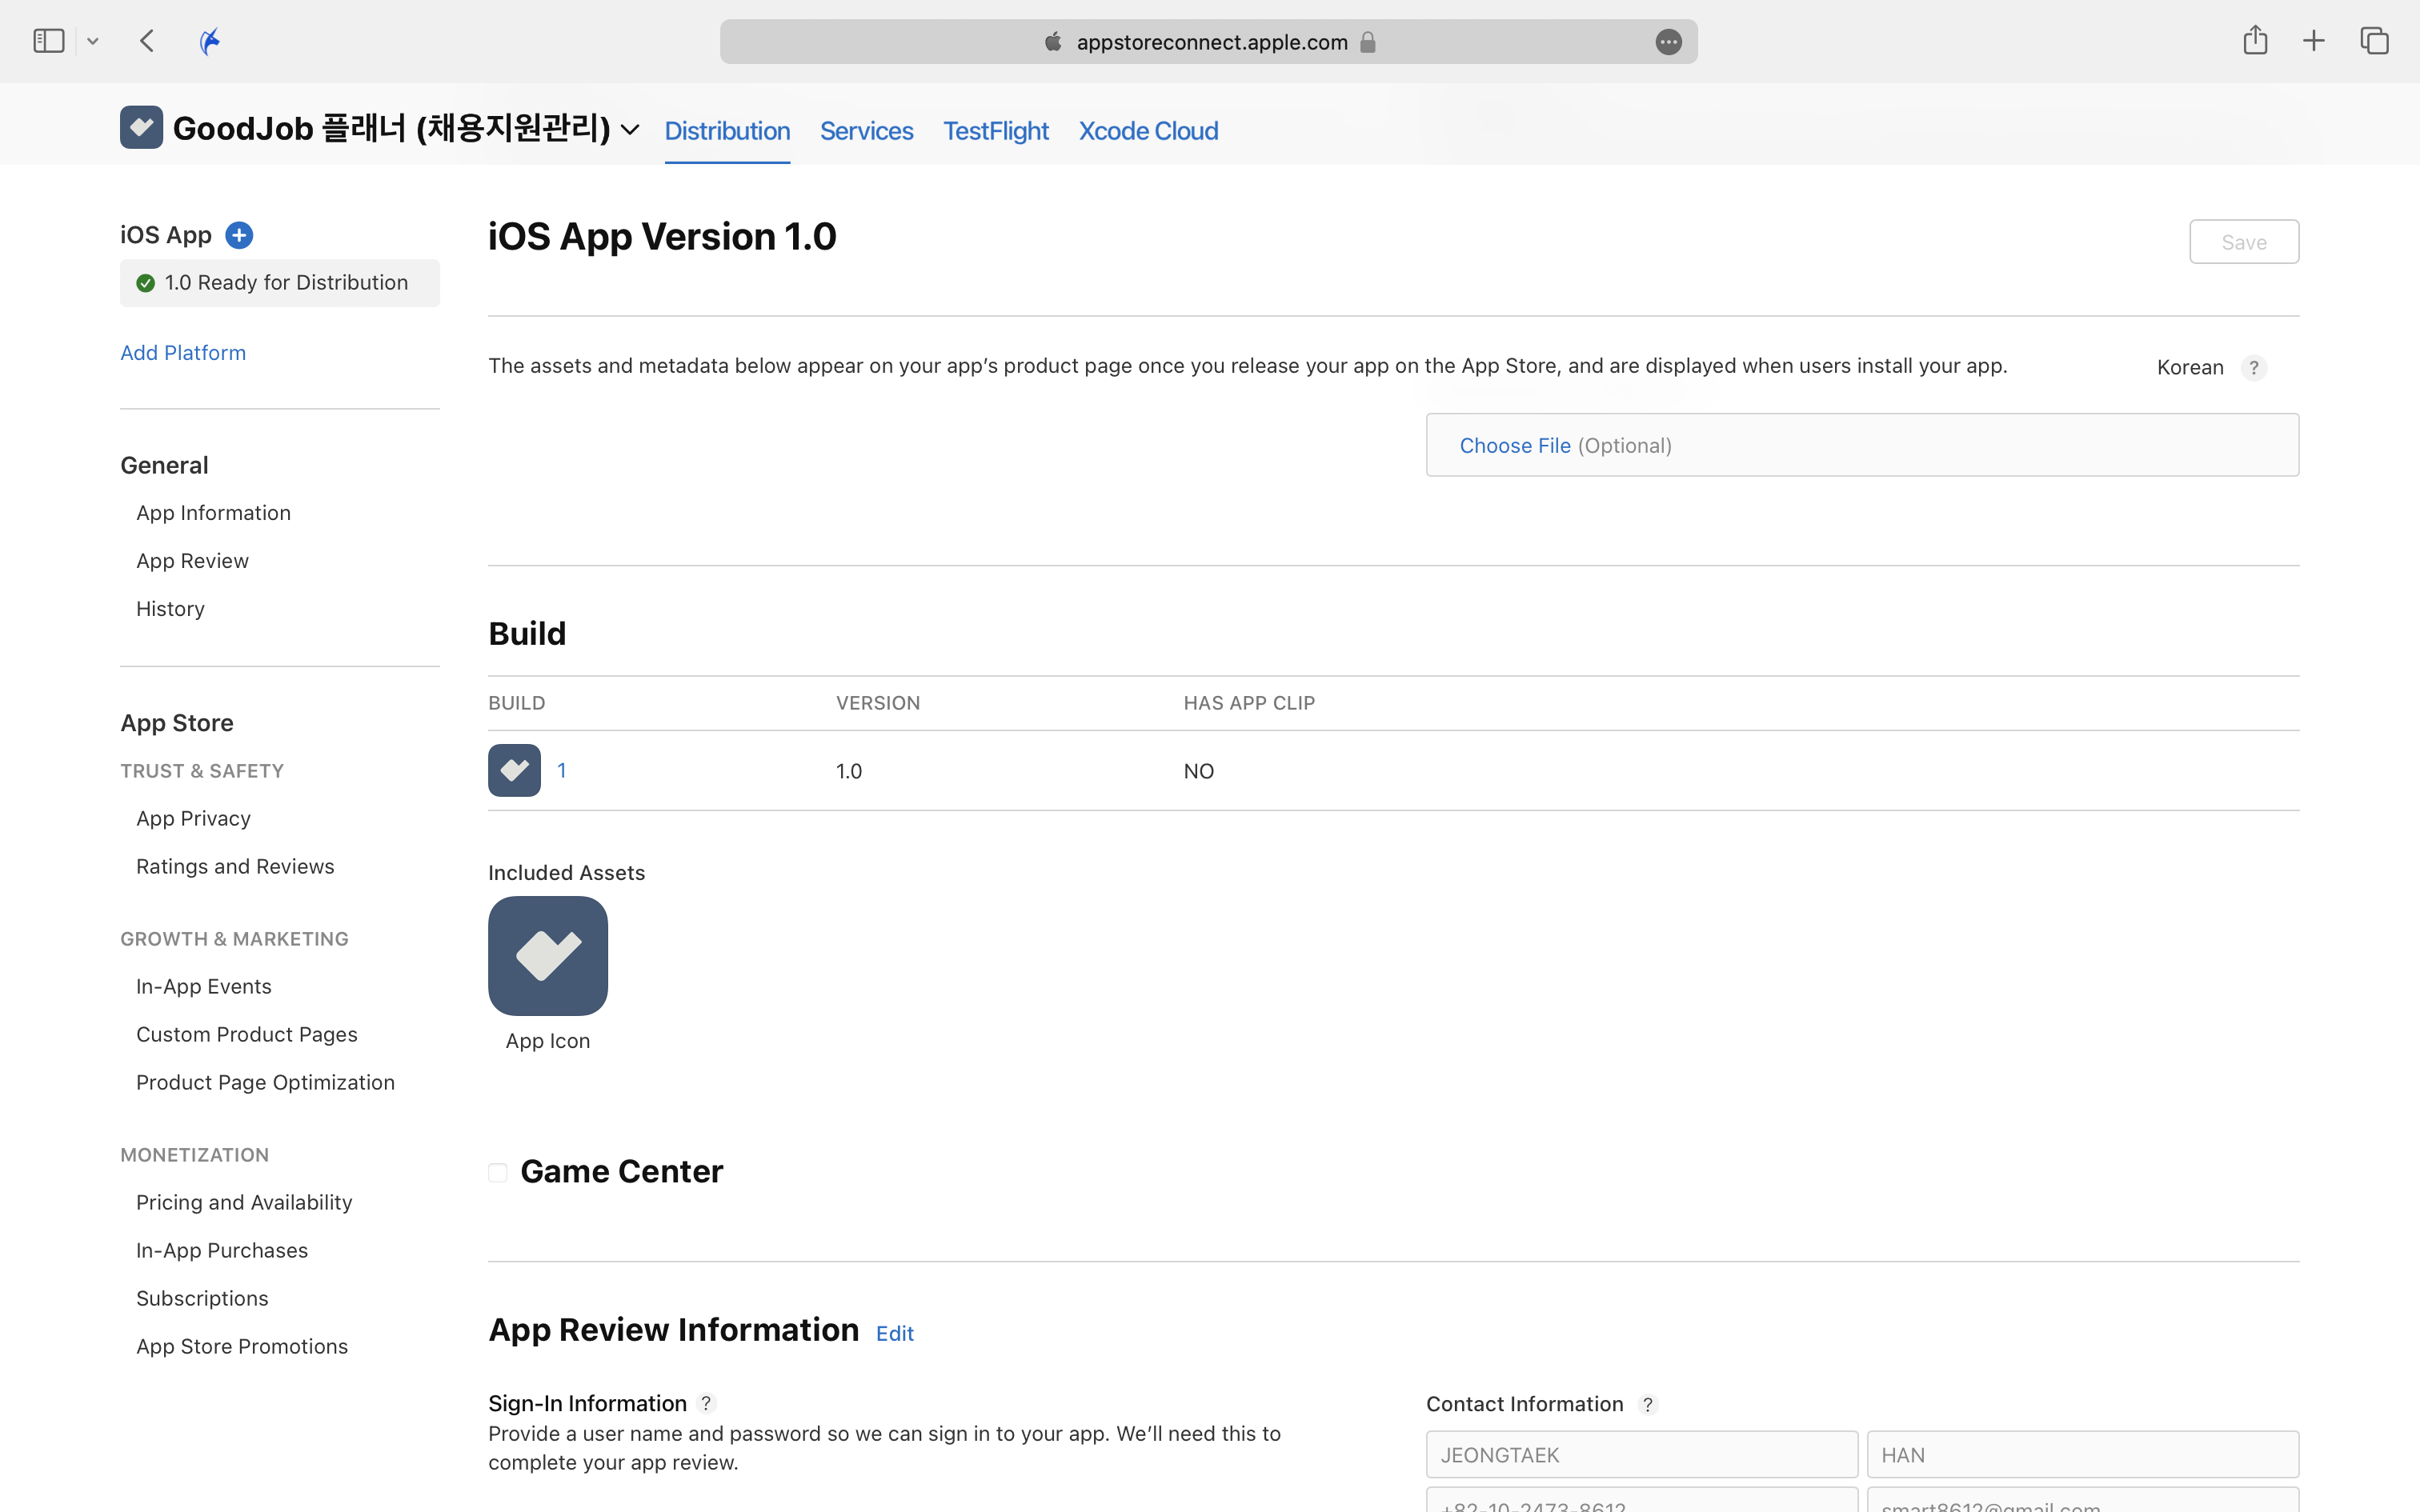The width and height of the screenshot is (2420, 1512).
Task: Click the App Icon thumbnail under Included Assets
Action: pyautogui.click(x=548, y=956)
